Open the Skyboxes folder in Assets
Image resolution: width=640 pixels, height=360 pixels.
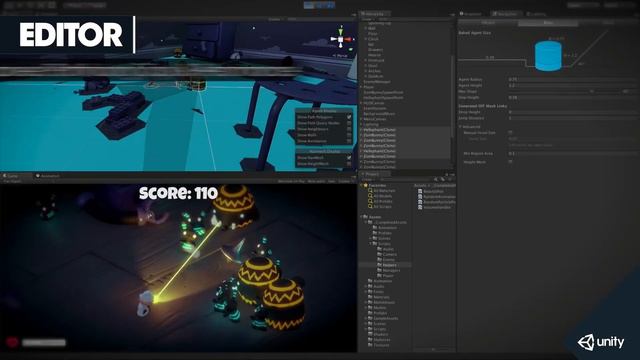[382, 340]
